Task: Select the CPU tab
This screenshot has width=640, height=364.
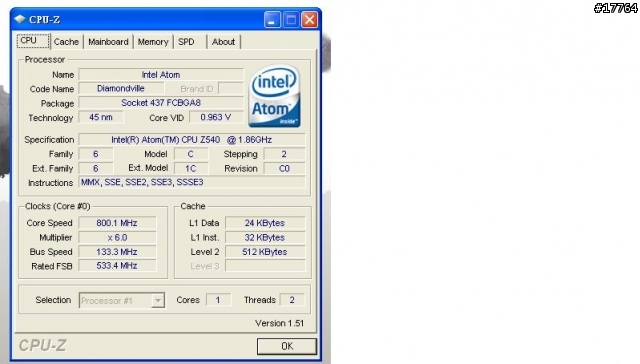Action: point(33,41)
